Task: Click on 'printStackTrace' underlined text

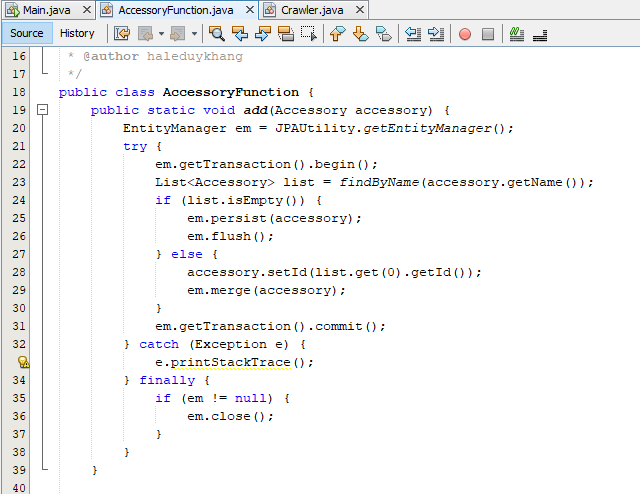Action: (x=230, y=363)
